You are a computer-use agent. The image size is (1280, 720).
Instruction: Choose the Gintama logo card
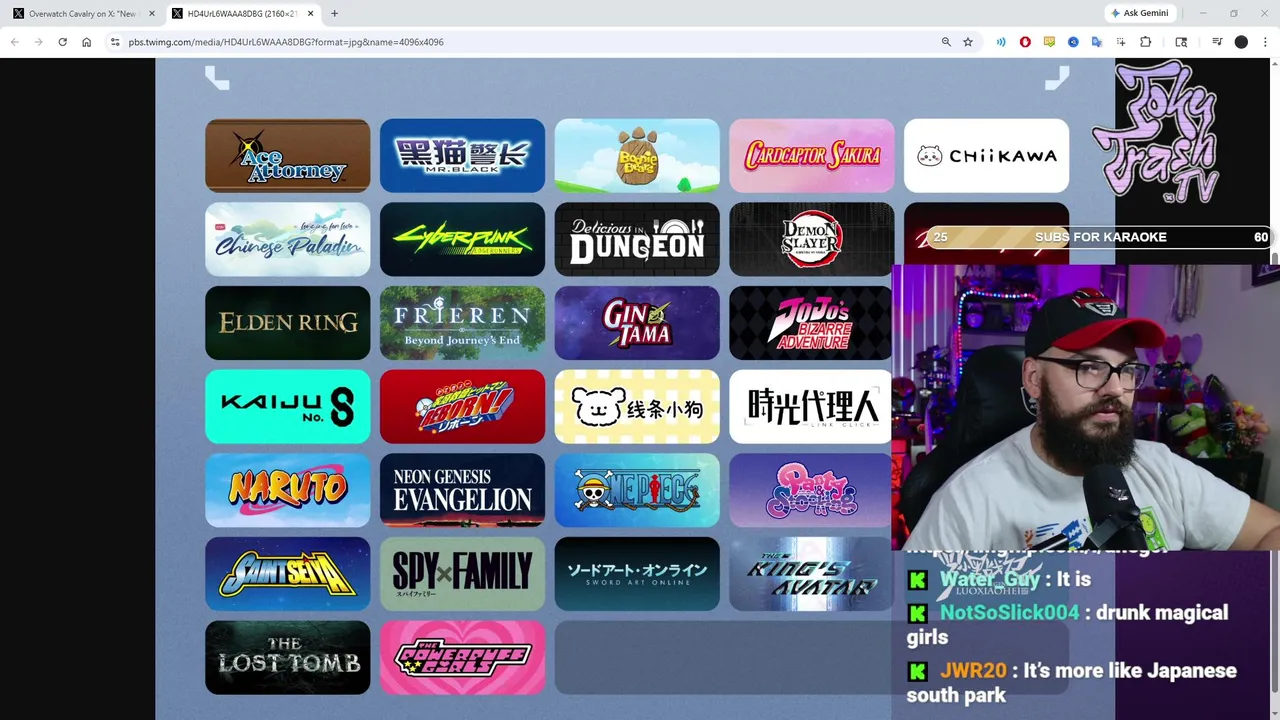coord(637,323)
